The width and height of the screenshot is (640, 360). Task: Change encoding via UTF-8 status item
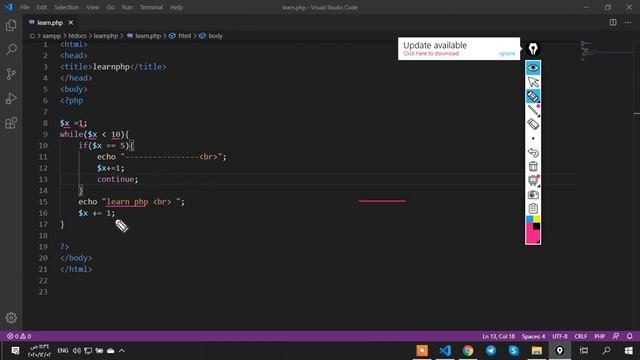pos(560,336)
